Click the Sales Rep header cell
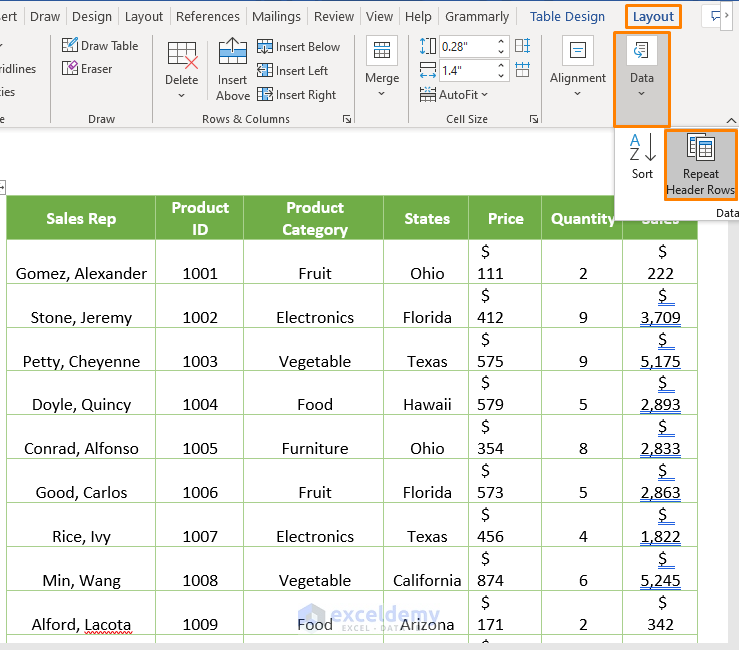739x650 pixels. coord(81,219)
